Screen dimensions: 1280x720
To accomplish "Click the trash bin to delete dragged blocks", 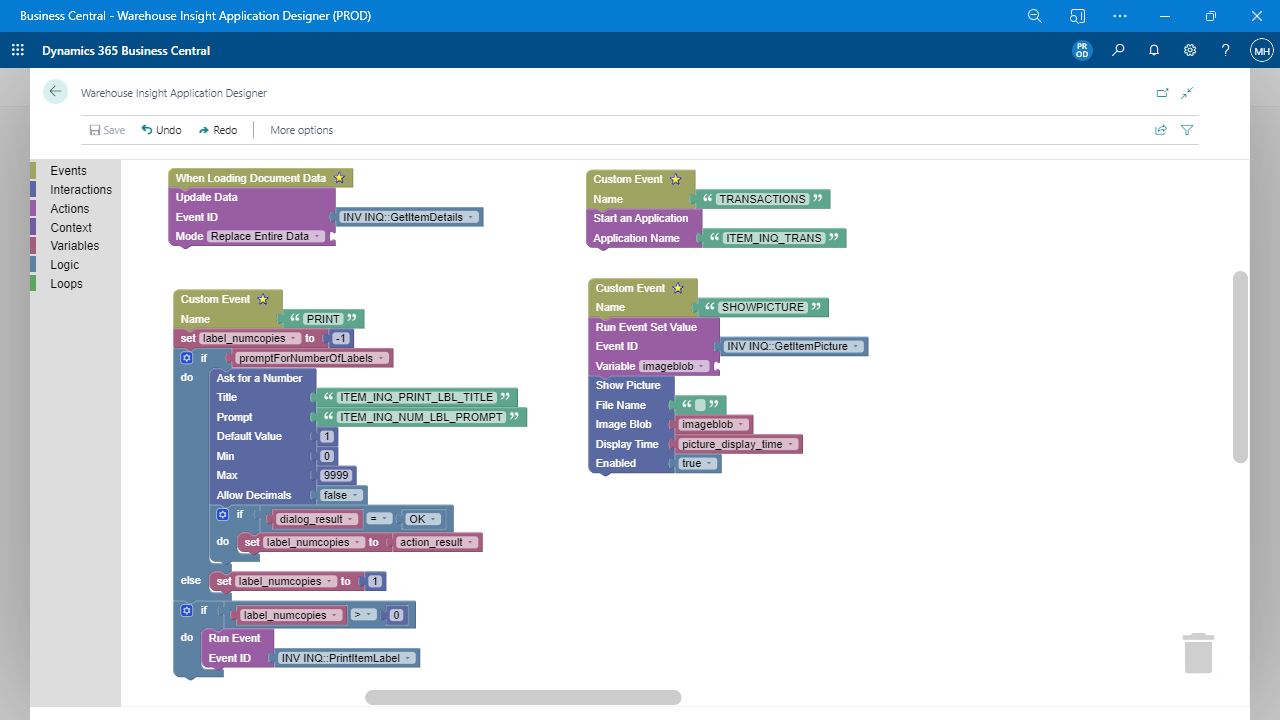I will (1198, 652).
